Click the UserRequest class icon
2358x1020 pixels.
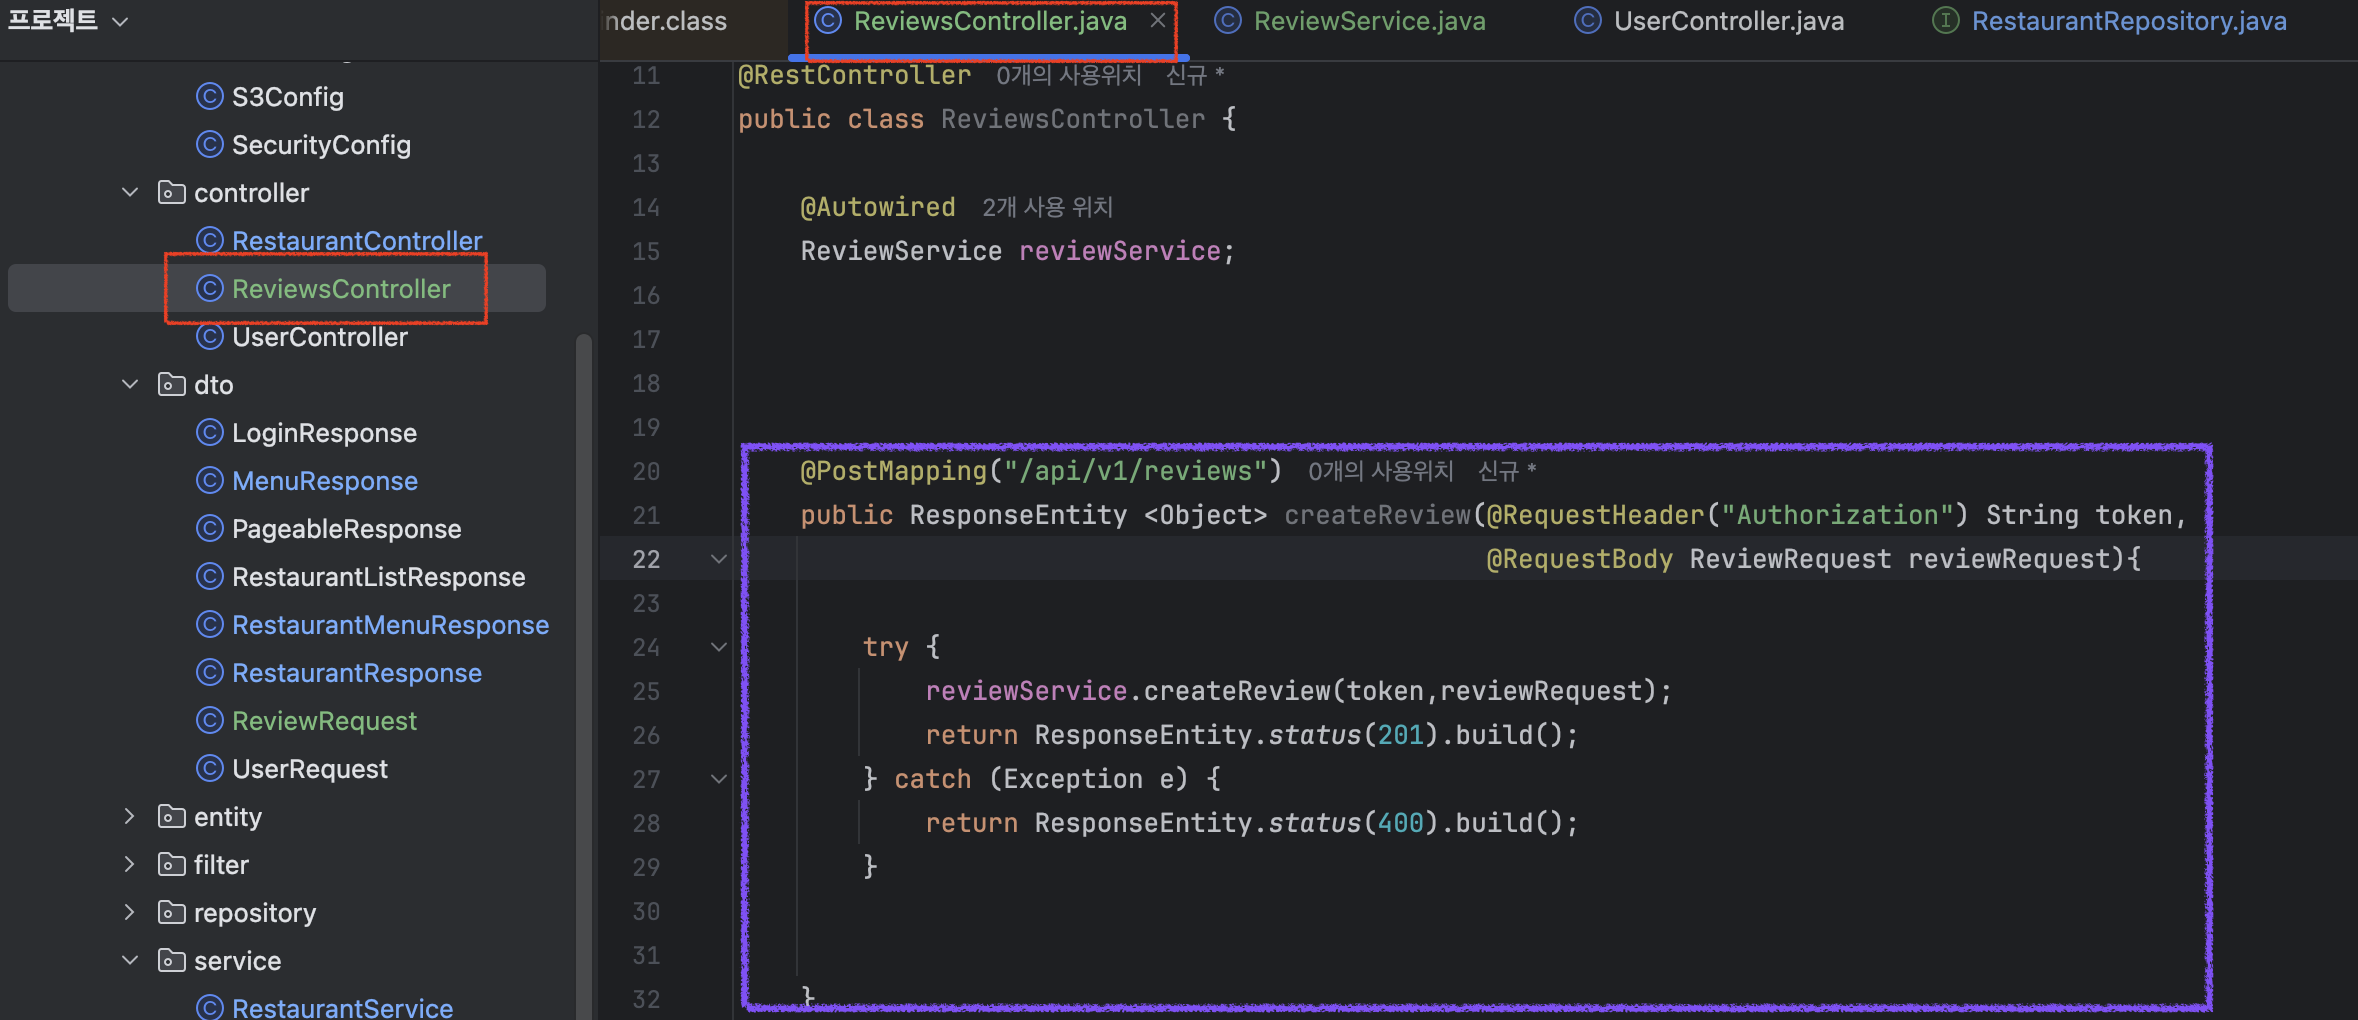(x=209, y=768)
